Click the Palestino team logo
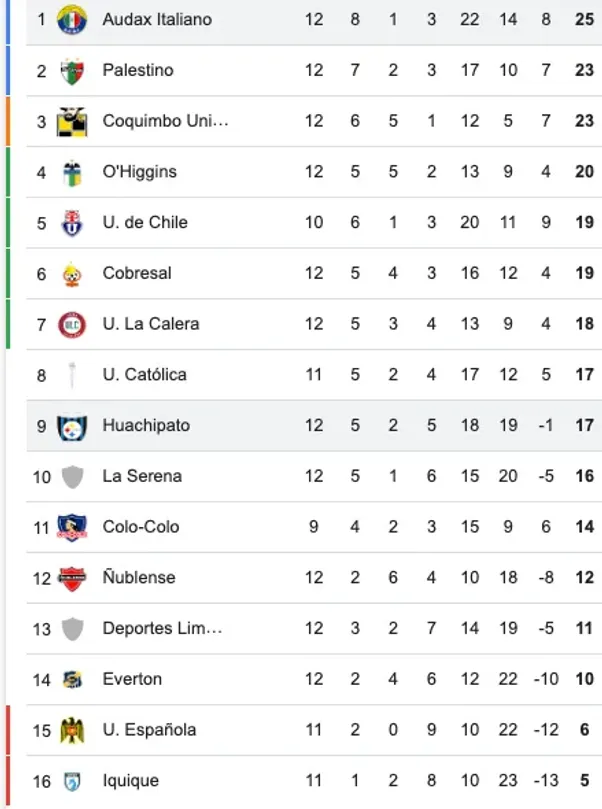The width and height of the screenshot is (602, 809). coord(72,70)
